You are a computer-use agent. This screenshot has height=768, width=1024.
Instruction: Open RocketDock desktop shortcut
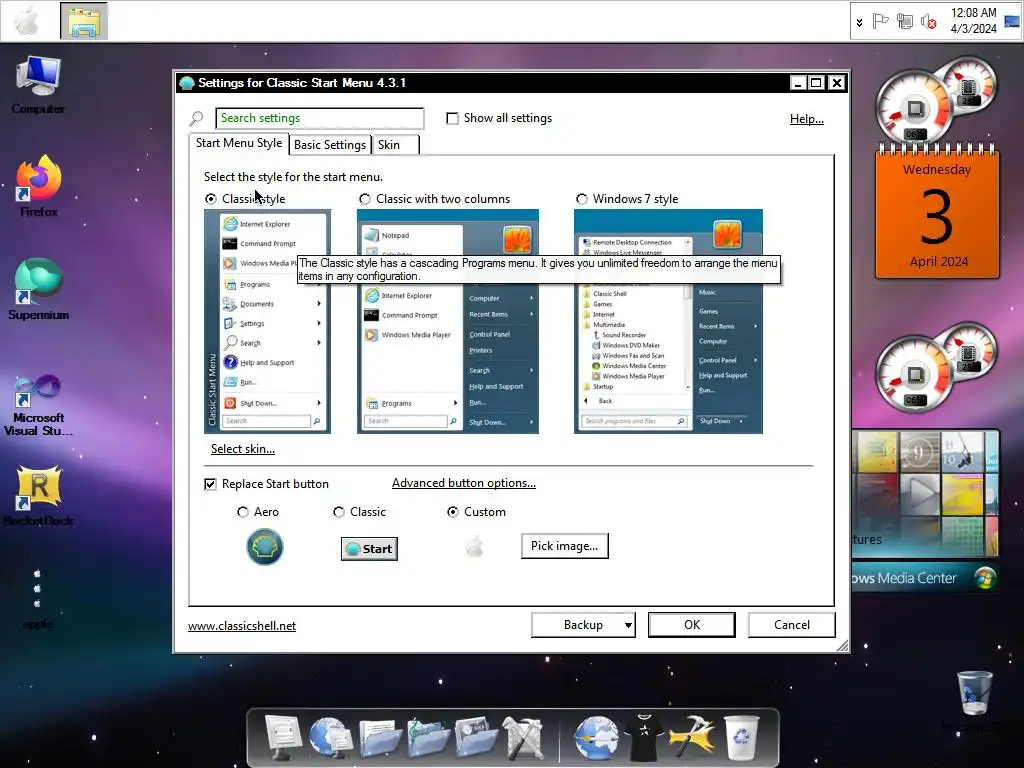pos(38,496)
